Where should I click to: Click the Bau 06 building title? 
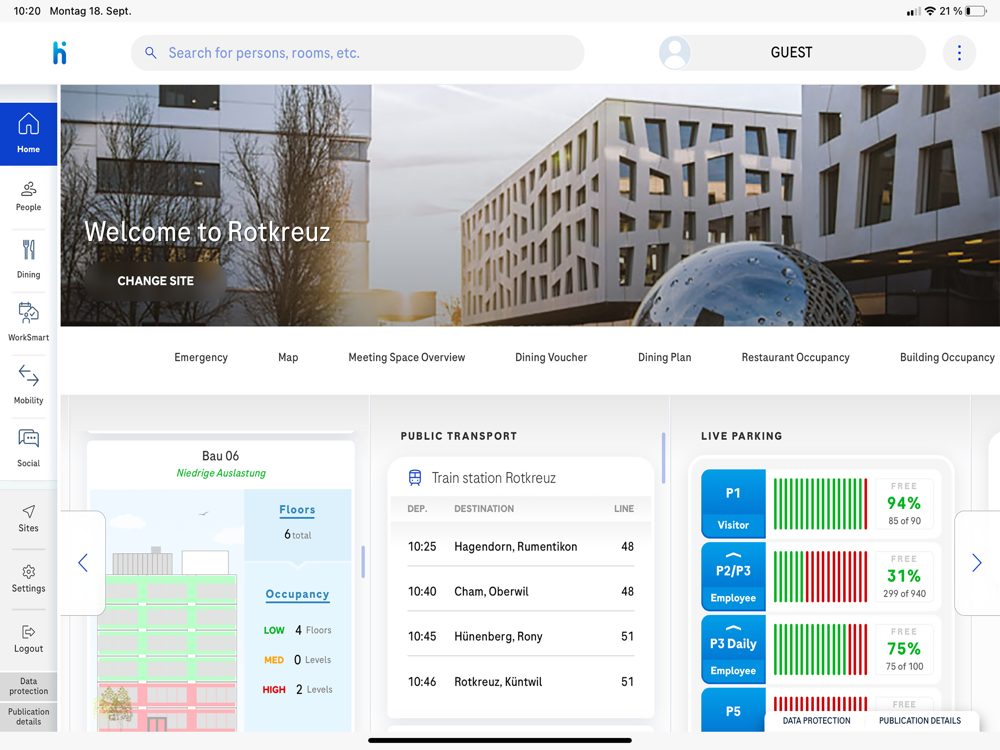tap(221, 456)
